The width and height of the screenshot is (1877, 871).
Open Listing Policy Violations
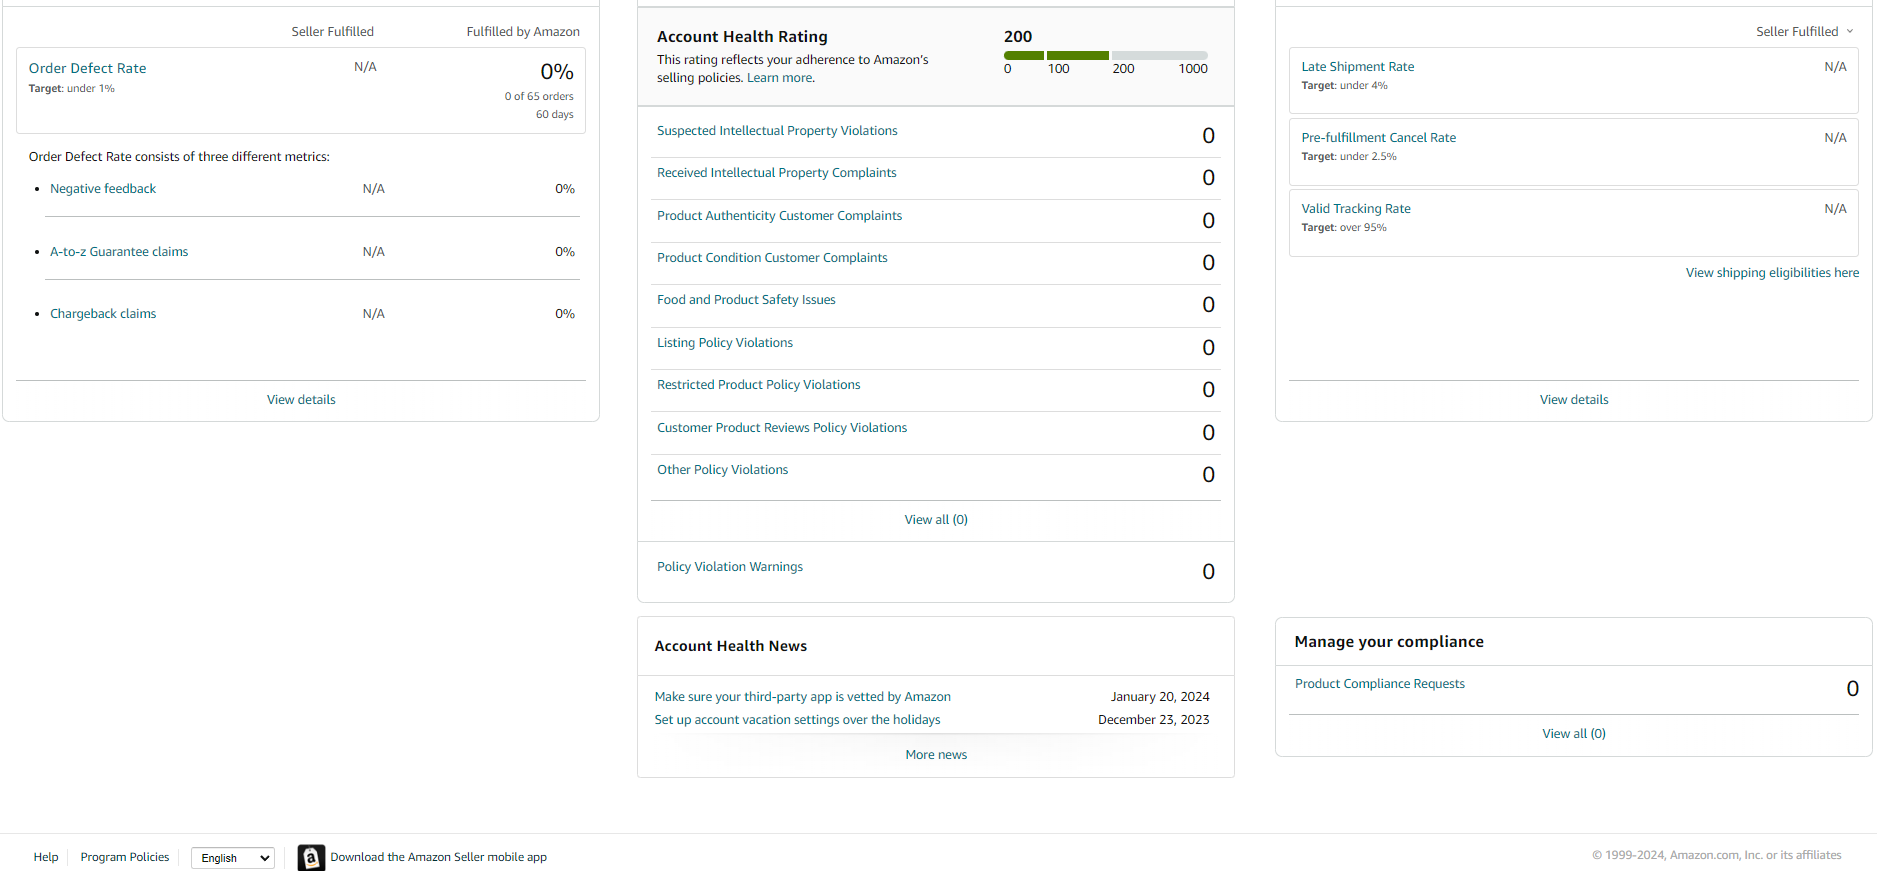pos(725,343)
